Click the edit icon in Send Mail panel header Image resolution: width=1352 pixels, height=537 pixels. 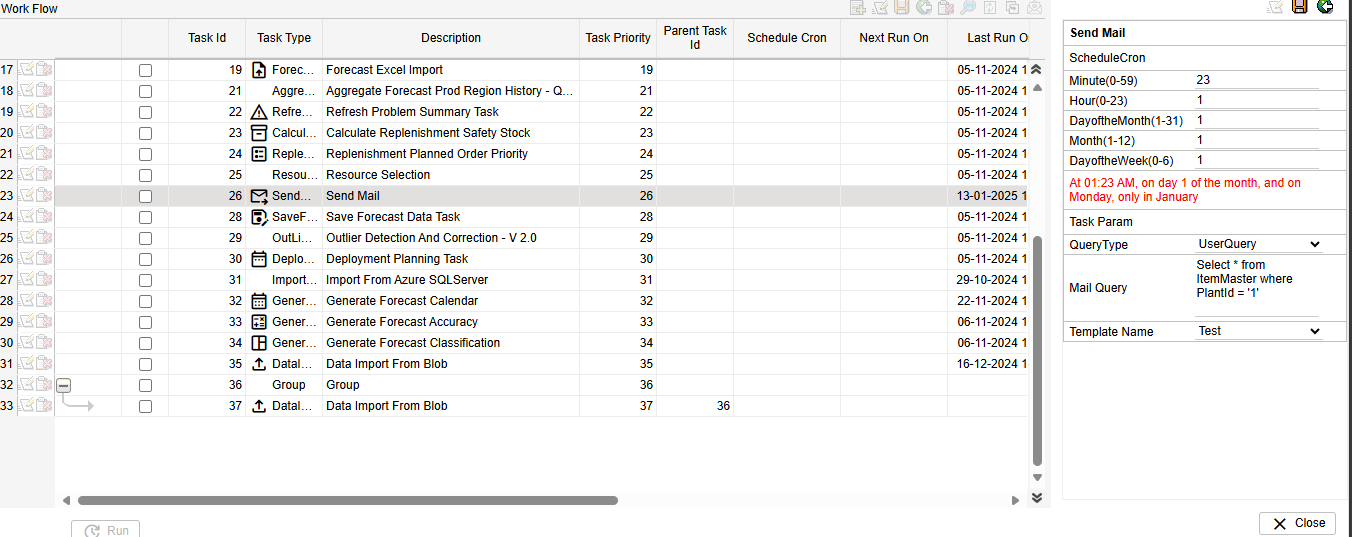pyautogui.click(x=1275, y=7)
